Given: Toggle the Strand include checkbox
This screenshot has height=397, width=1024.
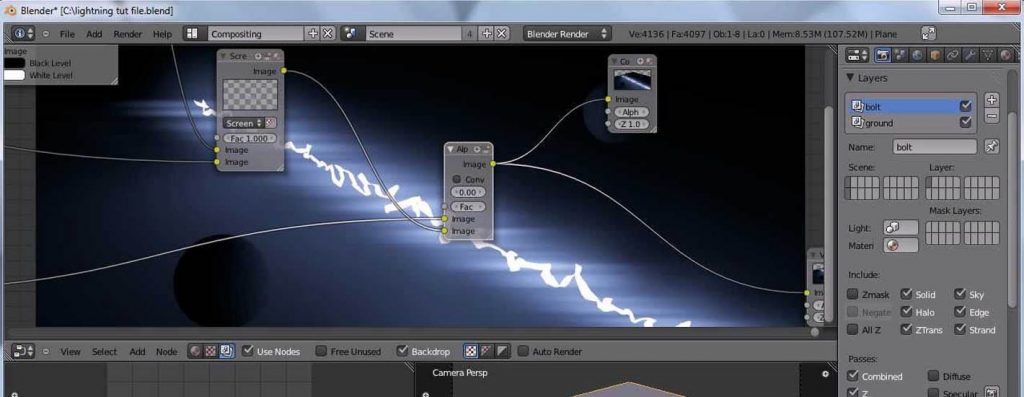Looking at the screenshot, I should click(960, 330).
